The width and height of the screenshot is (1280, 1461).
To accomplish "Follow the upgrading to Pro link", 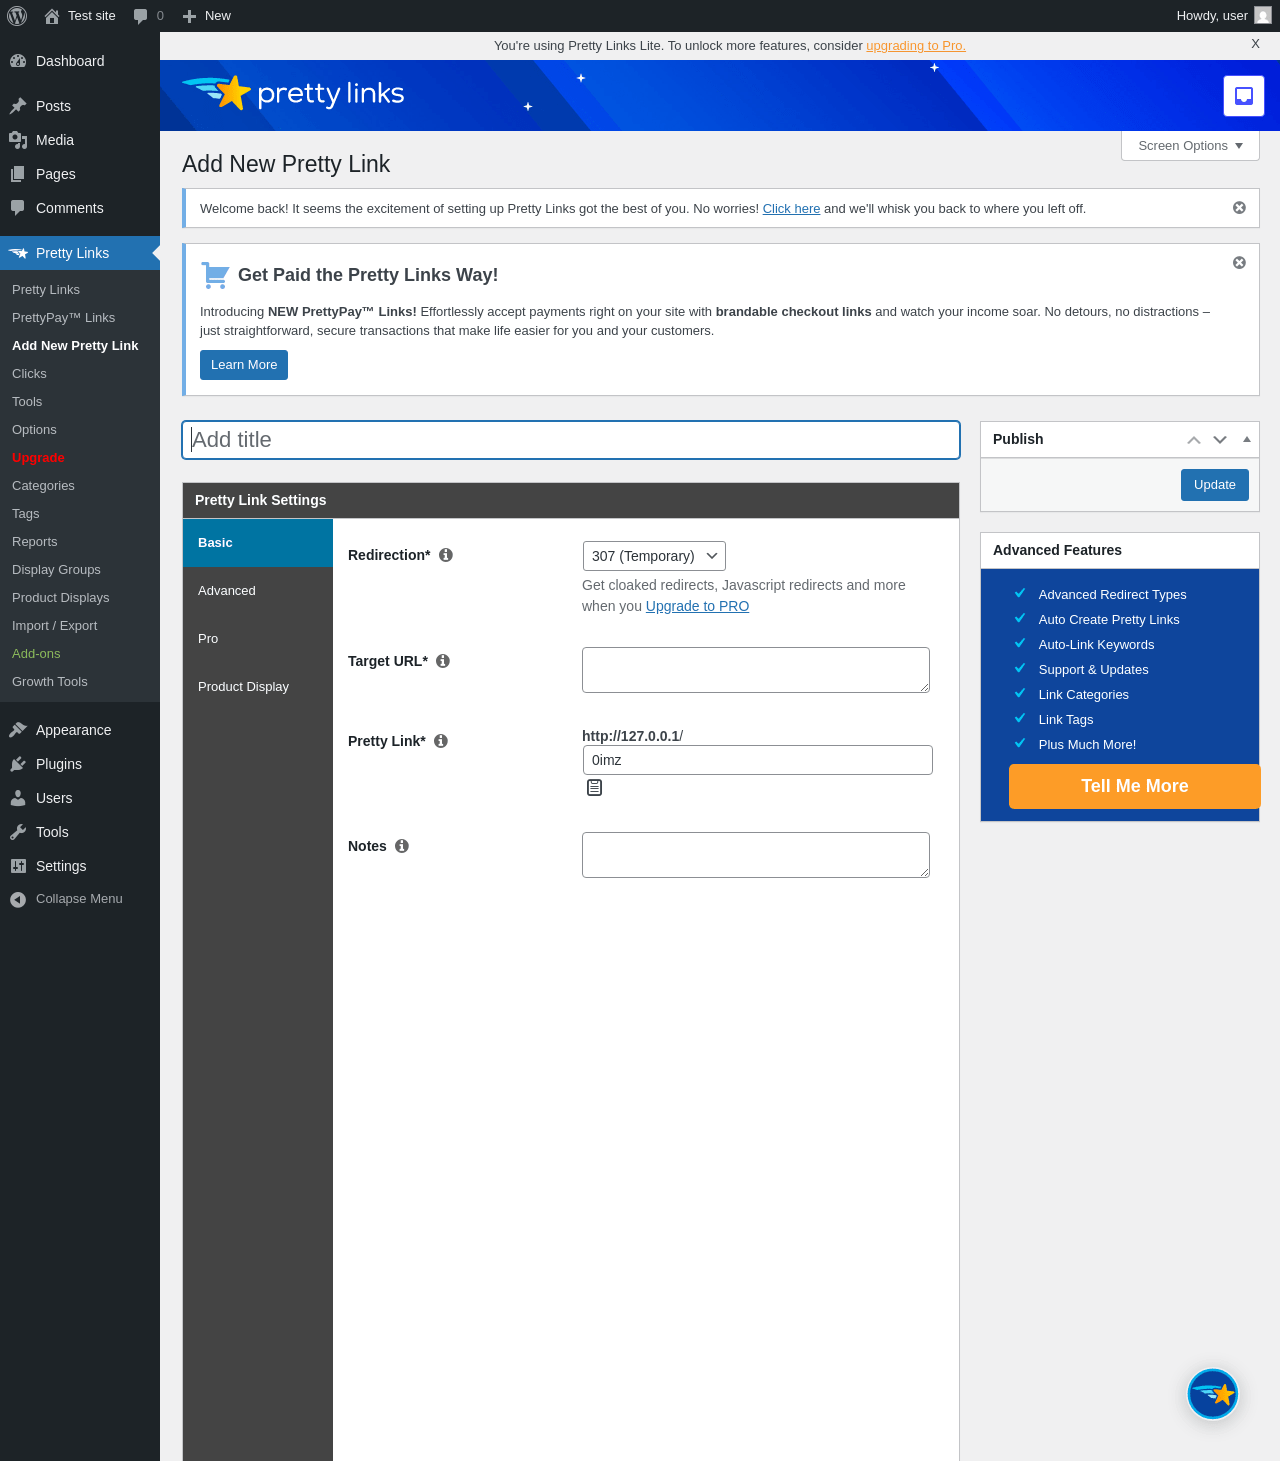I will [916, 46].
